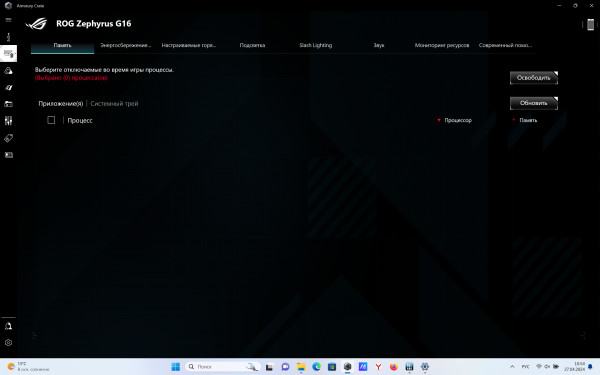Image resolution: width=600 pixels, height=375 pixels.
Task: Click the Armoury Crate taskbar icon
Action: [x=347, y=367]
